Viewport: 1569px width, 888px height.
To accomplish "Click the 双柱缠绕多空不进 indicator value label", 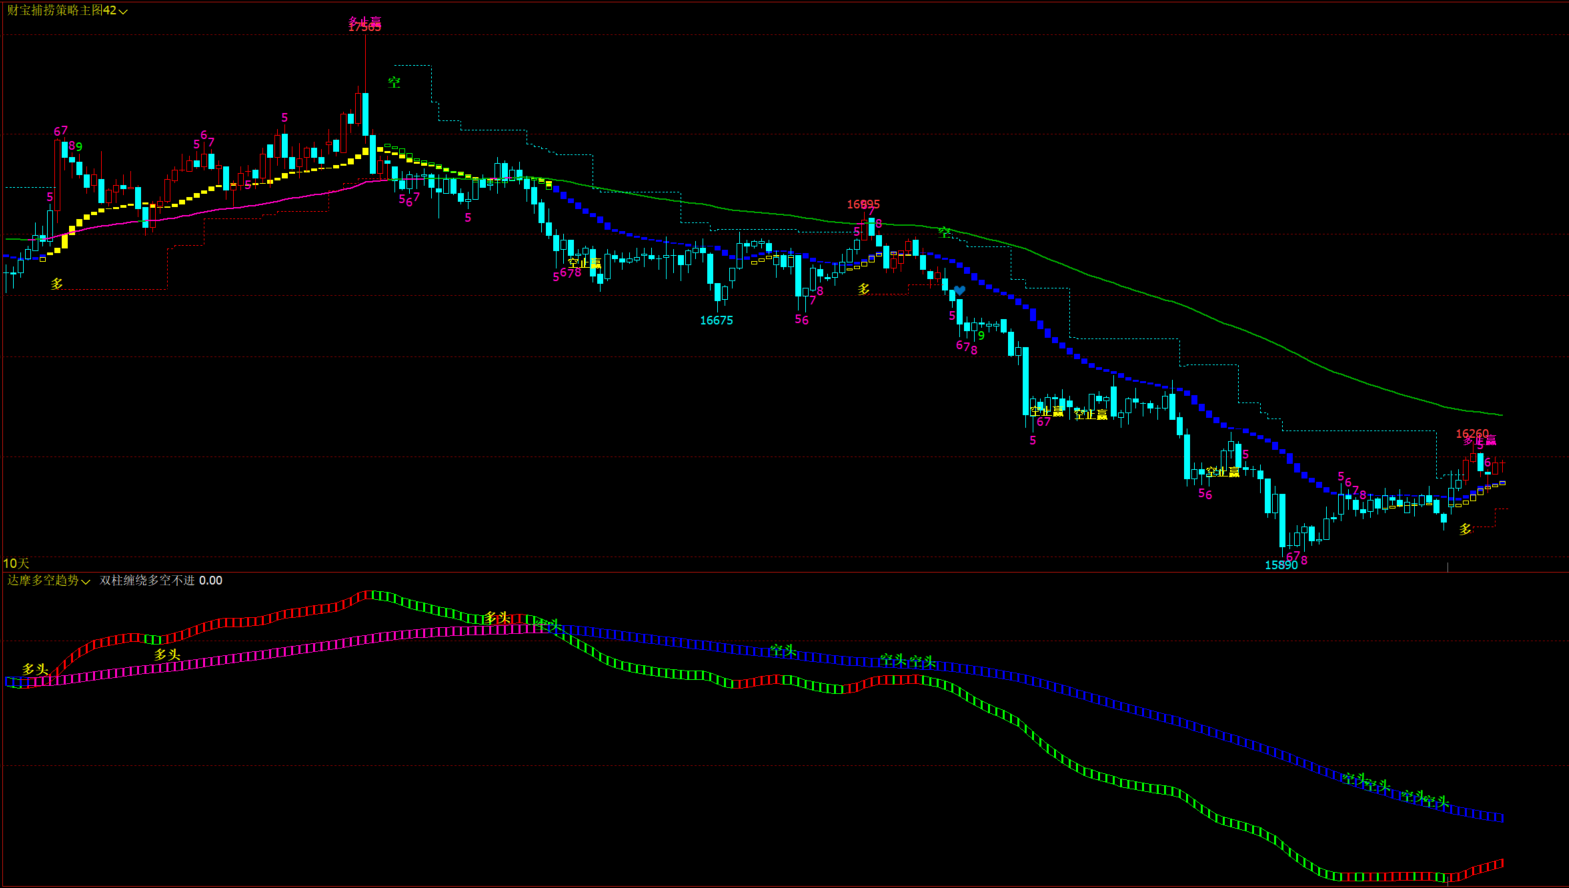I will click(x=160, y=580).
